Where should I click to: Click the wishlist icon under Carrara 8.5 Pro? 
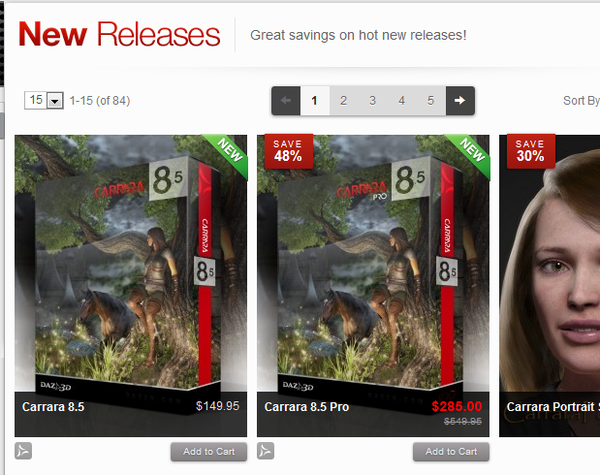pyautogui.click(x=266, y=451)
